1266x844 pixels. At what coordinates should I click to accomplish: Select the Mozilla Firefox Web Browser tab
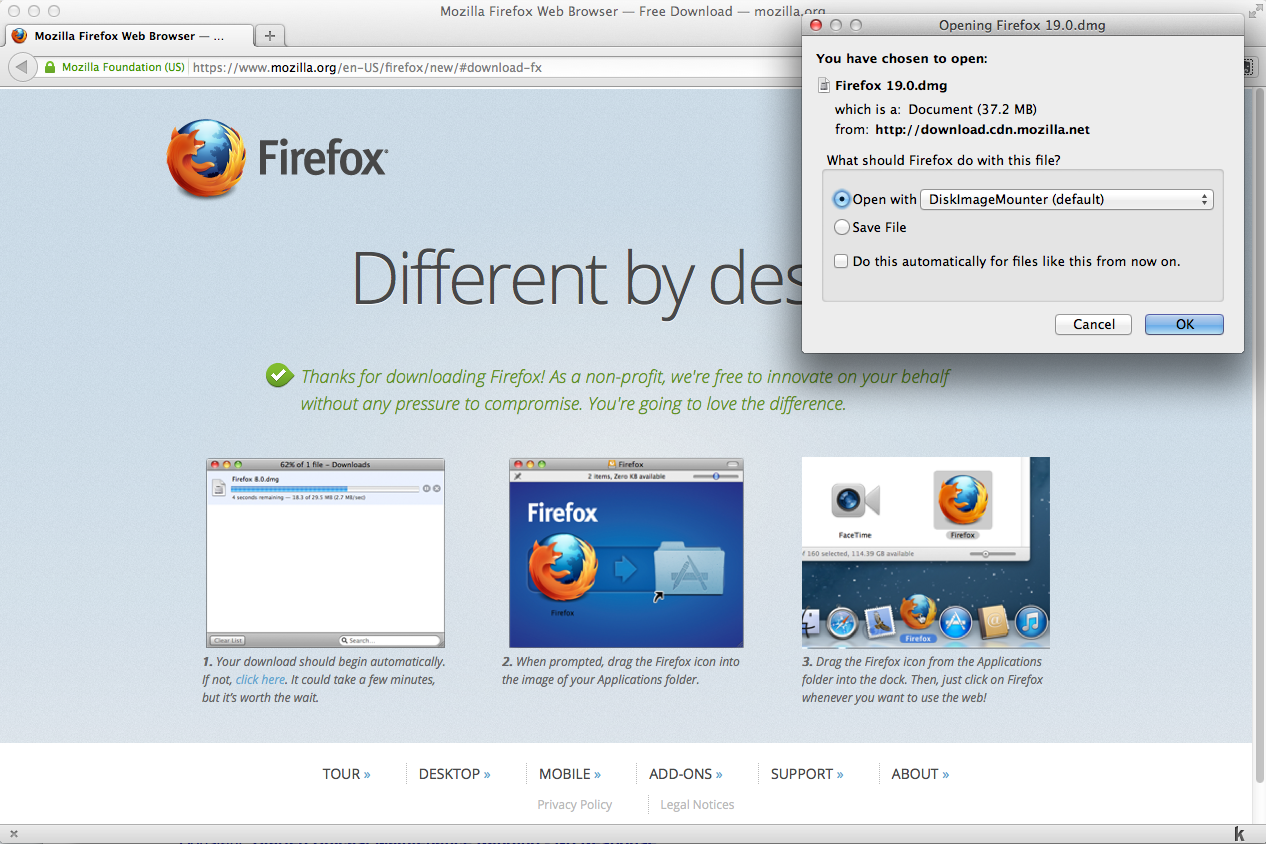tap(127, 36)
